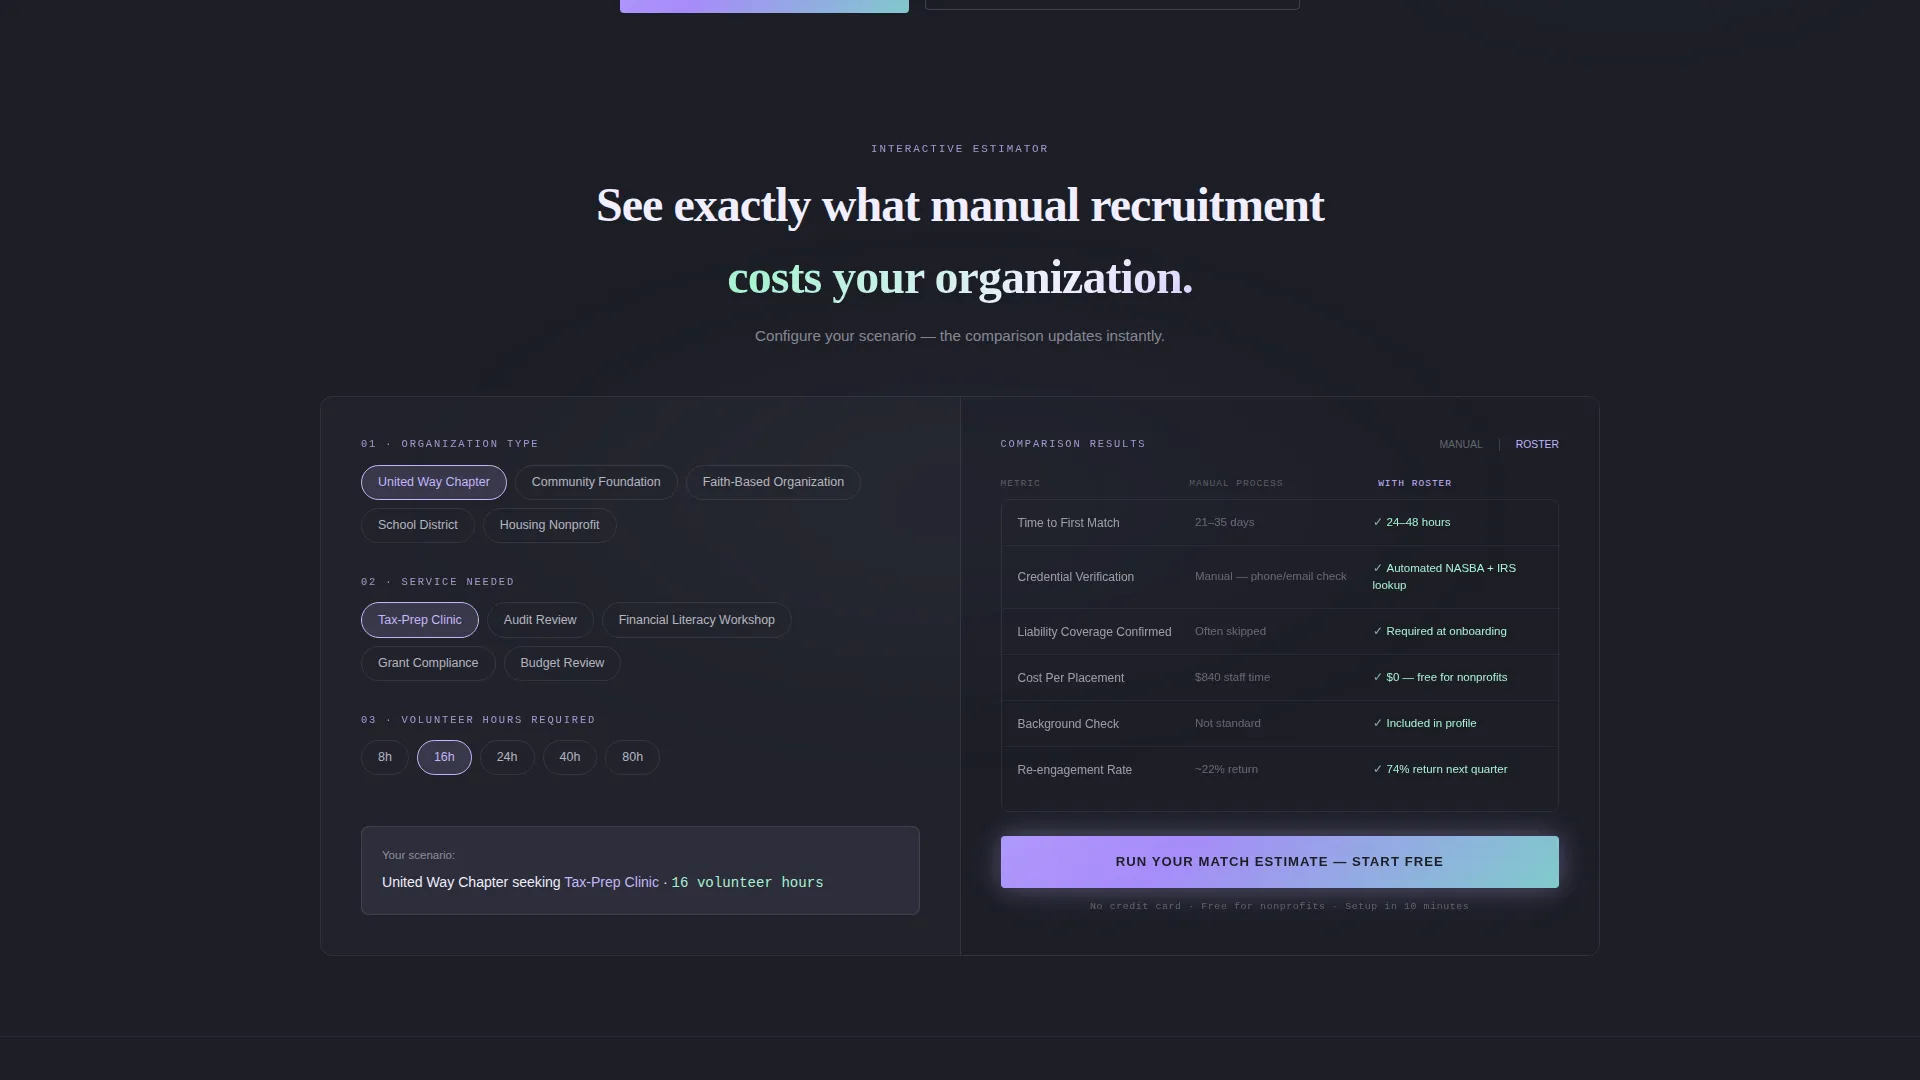
Task: Choose Housing Nonprofit option
Action: (549, 525)
